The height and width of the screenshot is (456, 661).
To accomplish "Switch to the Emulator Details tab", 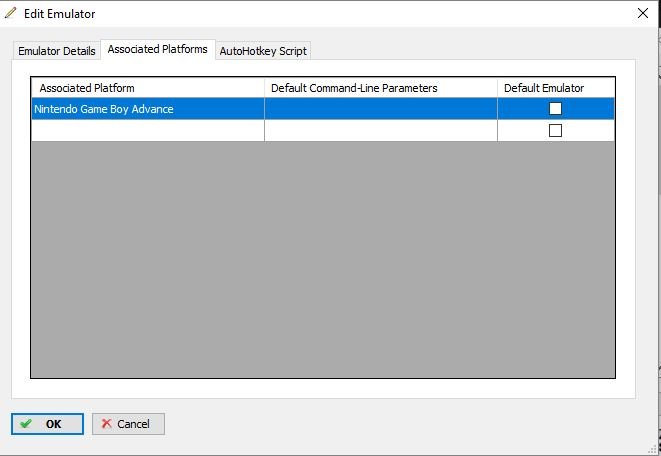I will point(57,51).
